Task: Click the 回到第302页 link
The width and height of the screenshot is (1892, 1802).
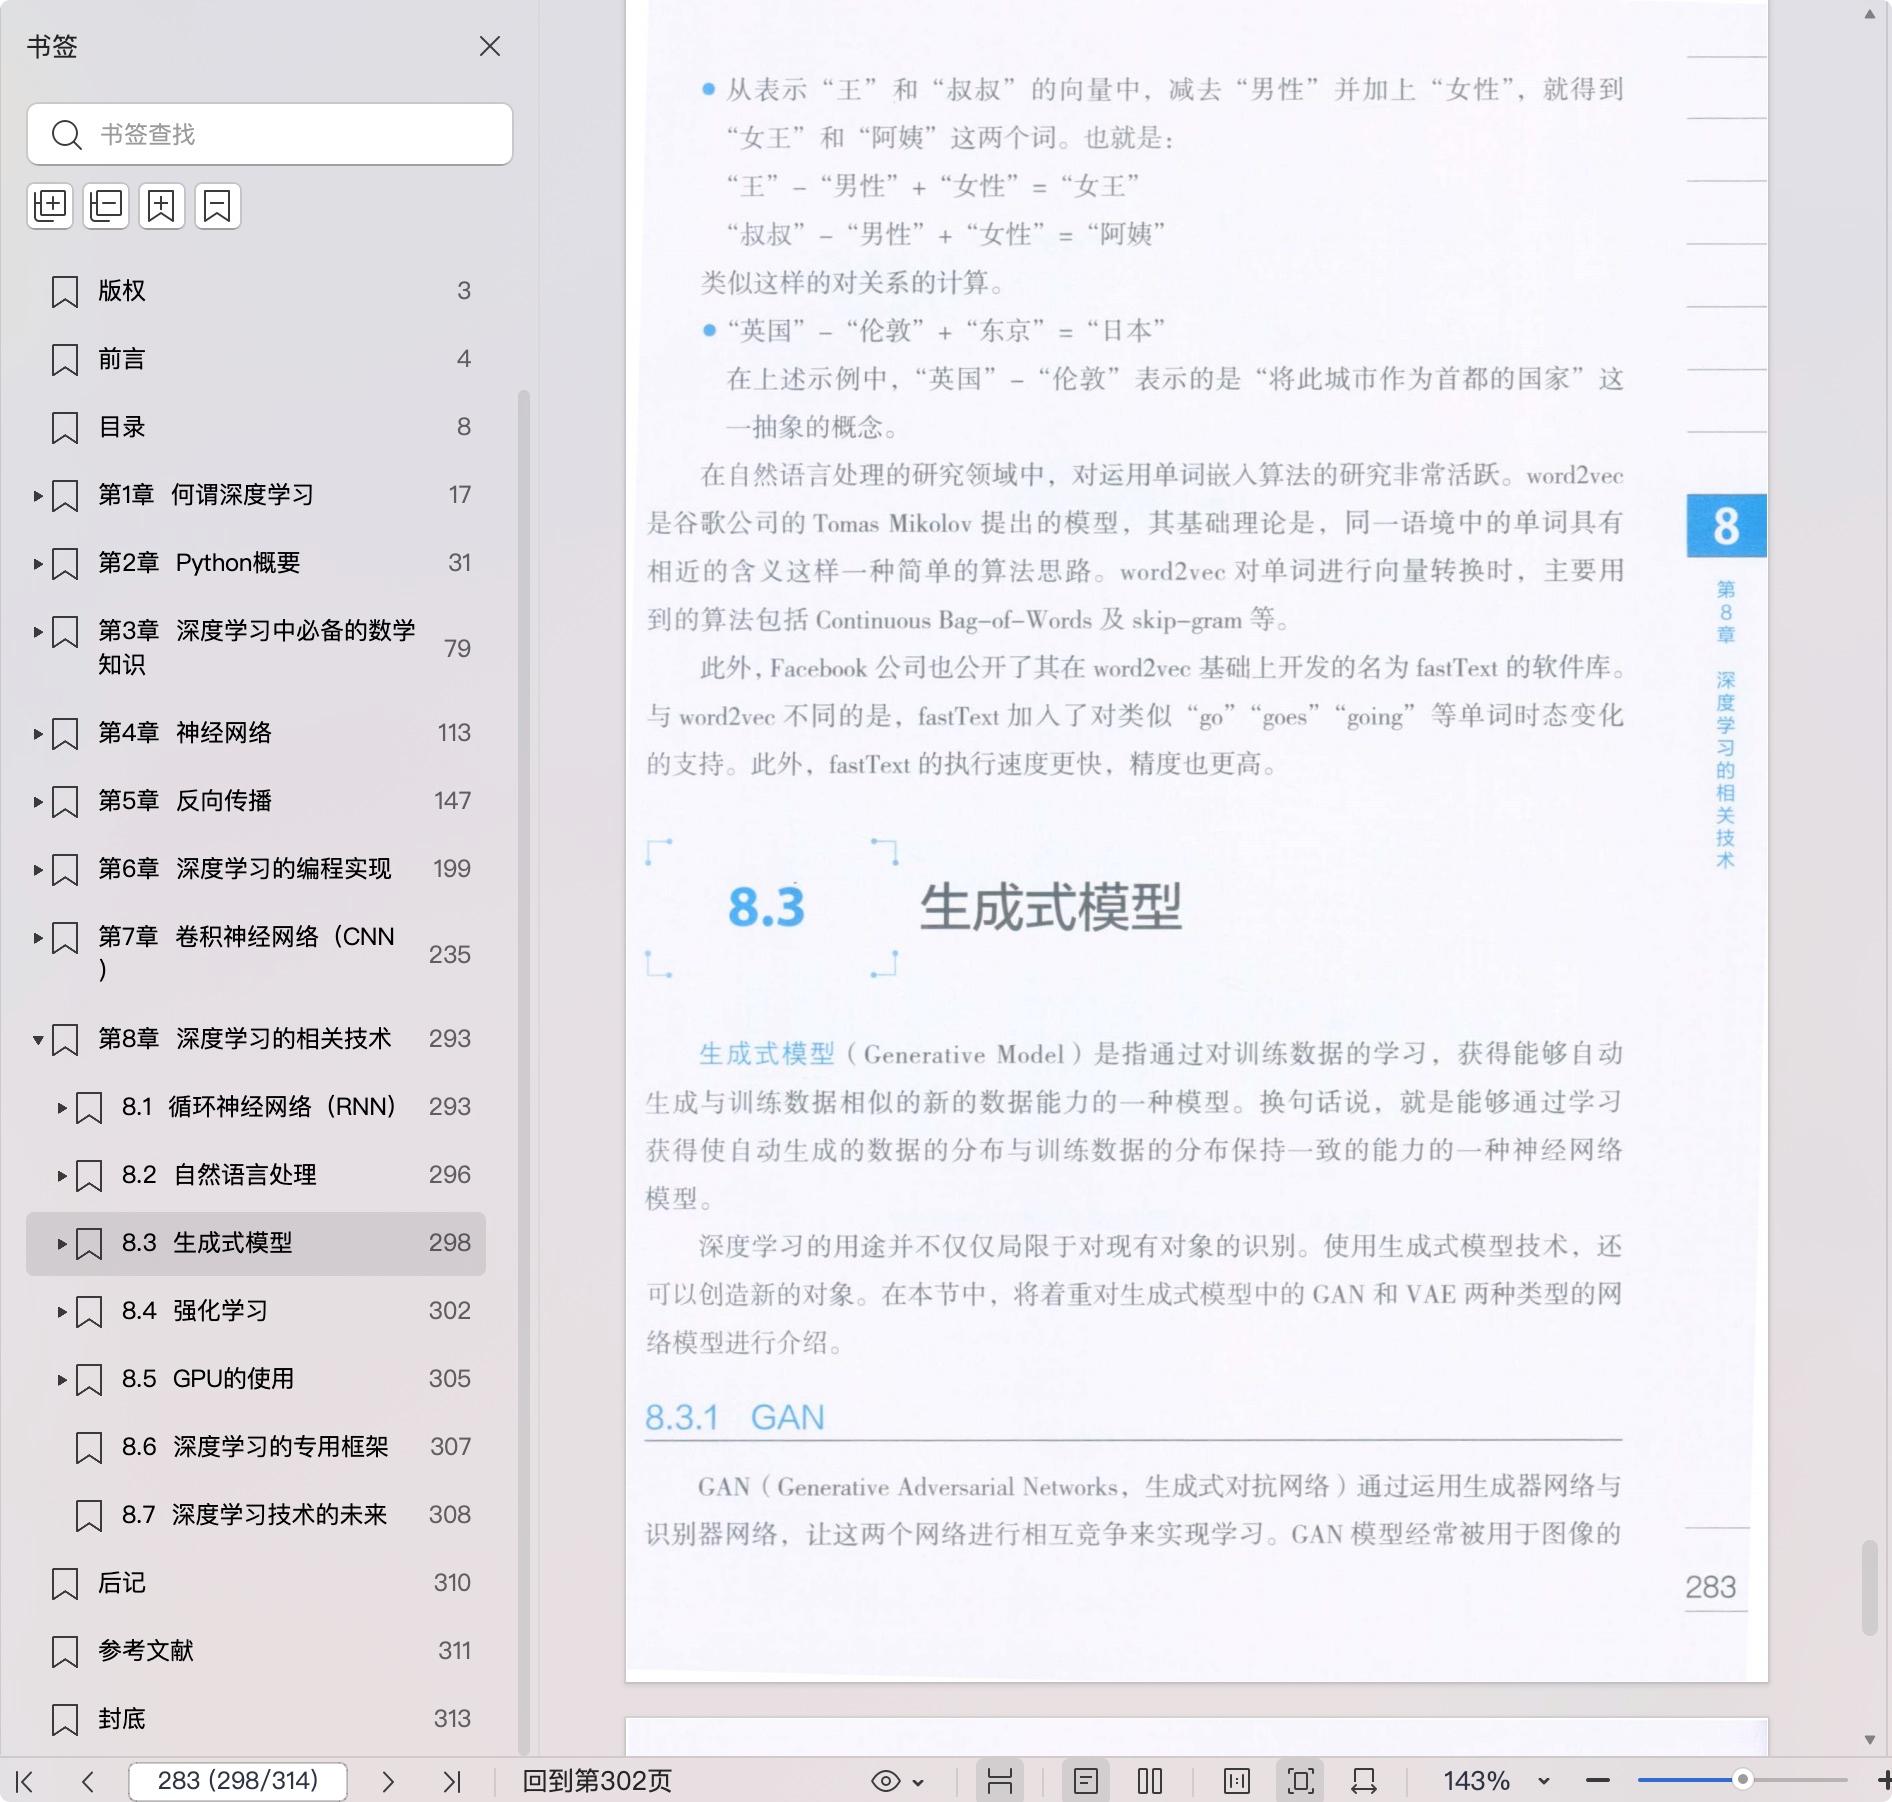Action: tap(597, 1781)
